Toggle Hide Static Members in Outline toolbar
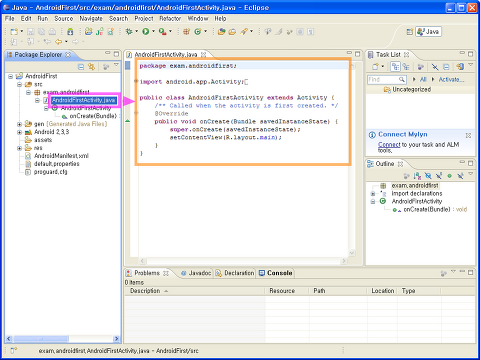 pyautogui.click(x=439, y=176)
